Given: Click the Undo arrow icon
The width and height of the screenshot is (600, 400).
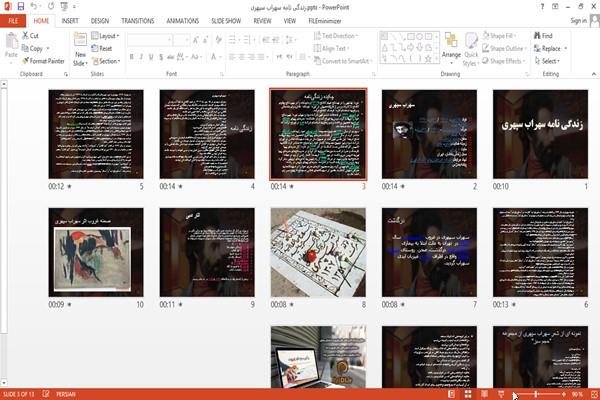Looking at the screenshot, I should point(34,7).
